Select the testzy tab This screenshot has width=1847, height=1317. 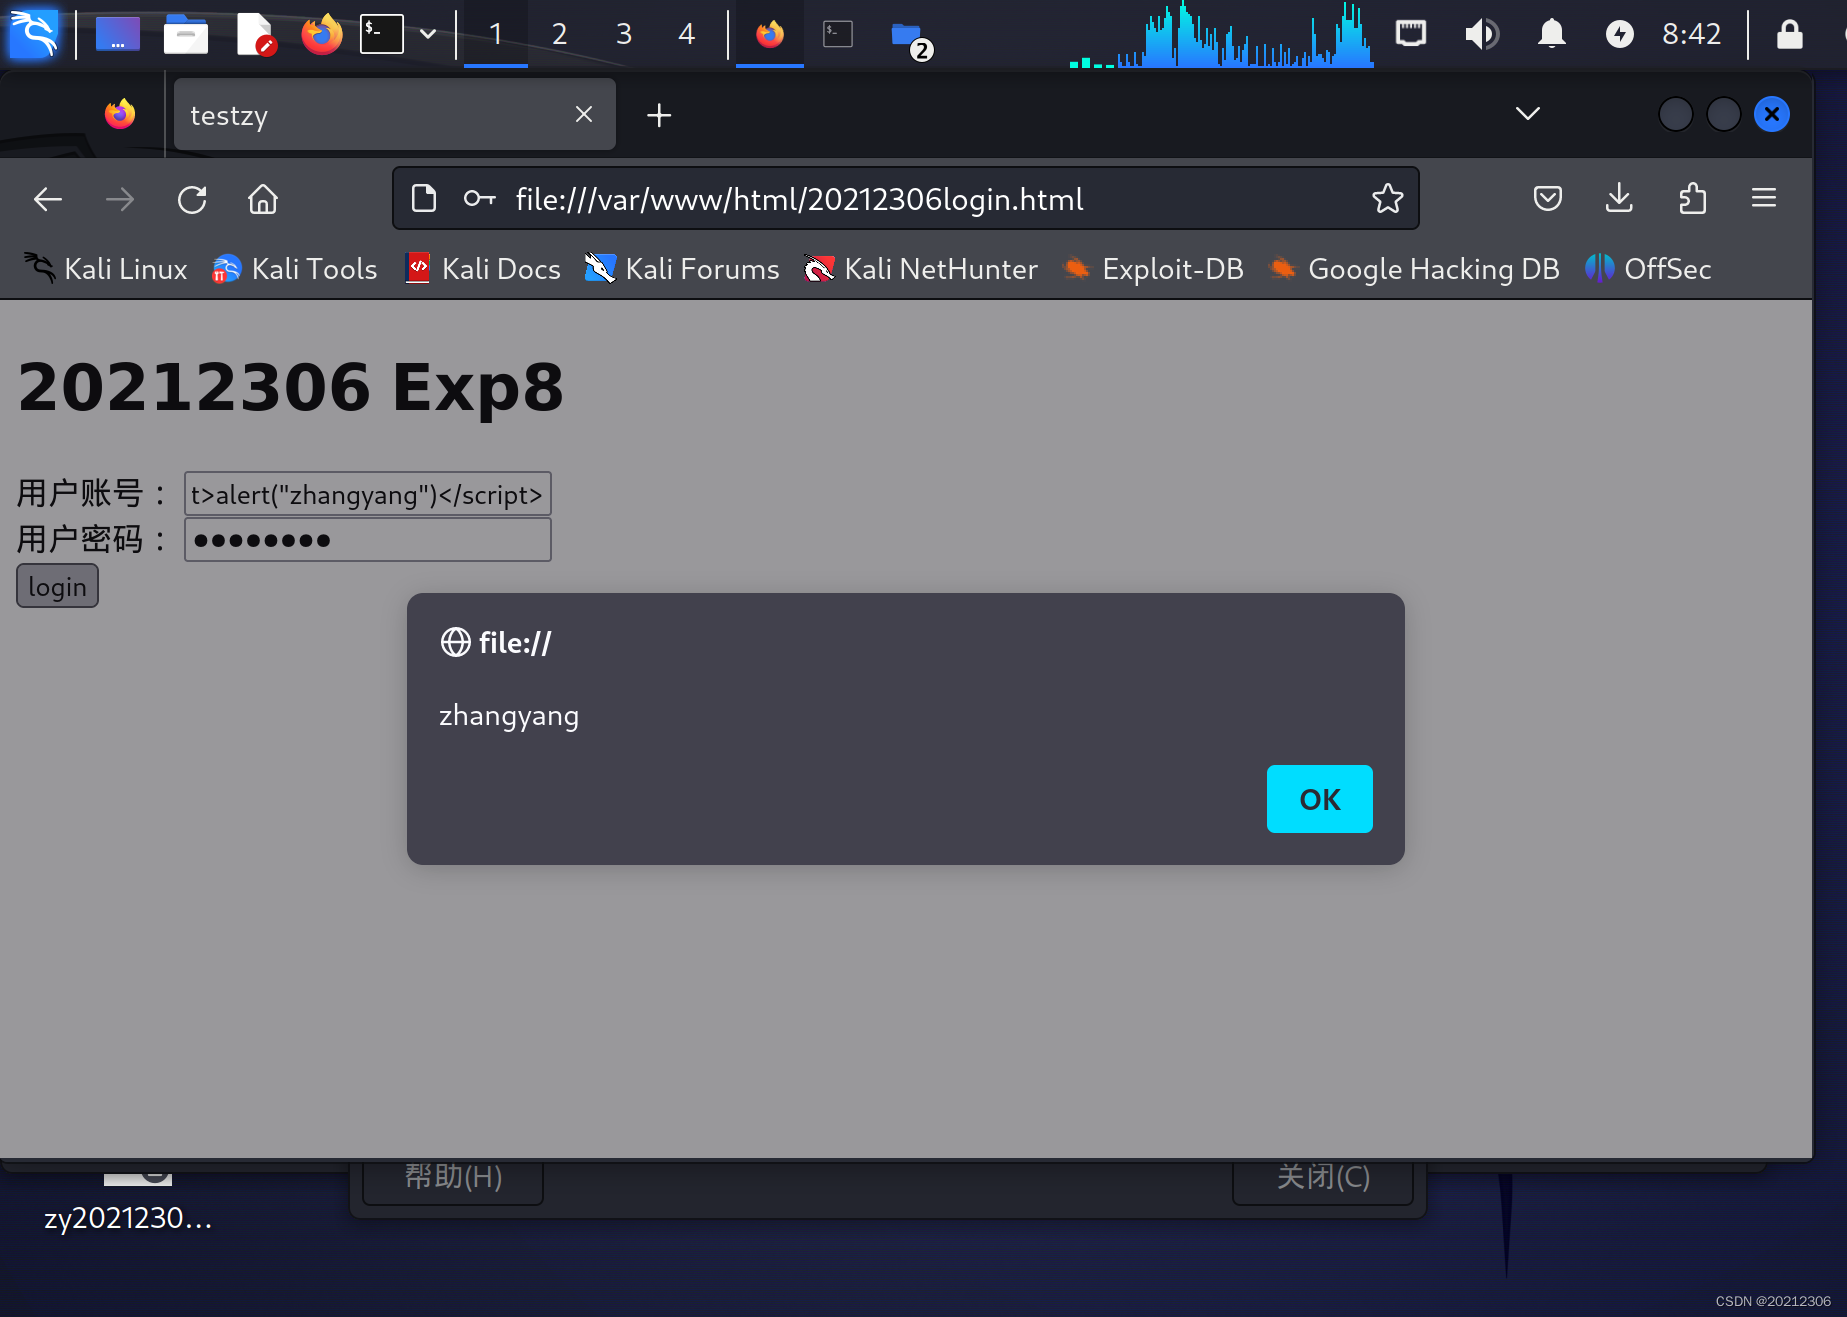(x=395, y=115)
